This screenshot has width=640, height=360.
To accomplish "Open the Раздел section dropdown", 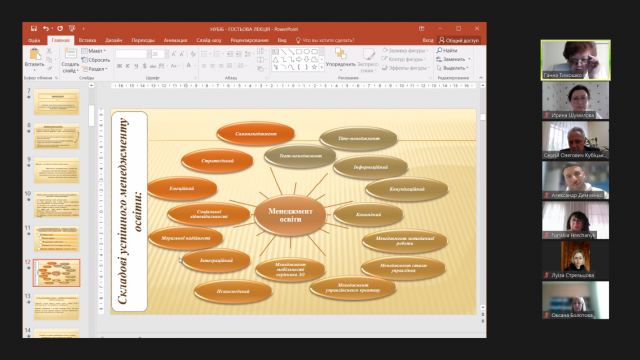I will coord(95,69).
